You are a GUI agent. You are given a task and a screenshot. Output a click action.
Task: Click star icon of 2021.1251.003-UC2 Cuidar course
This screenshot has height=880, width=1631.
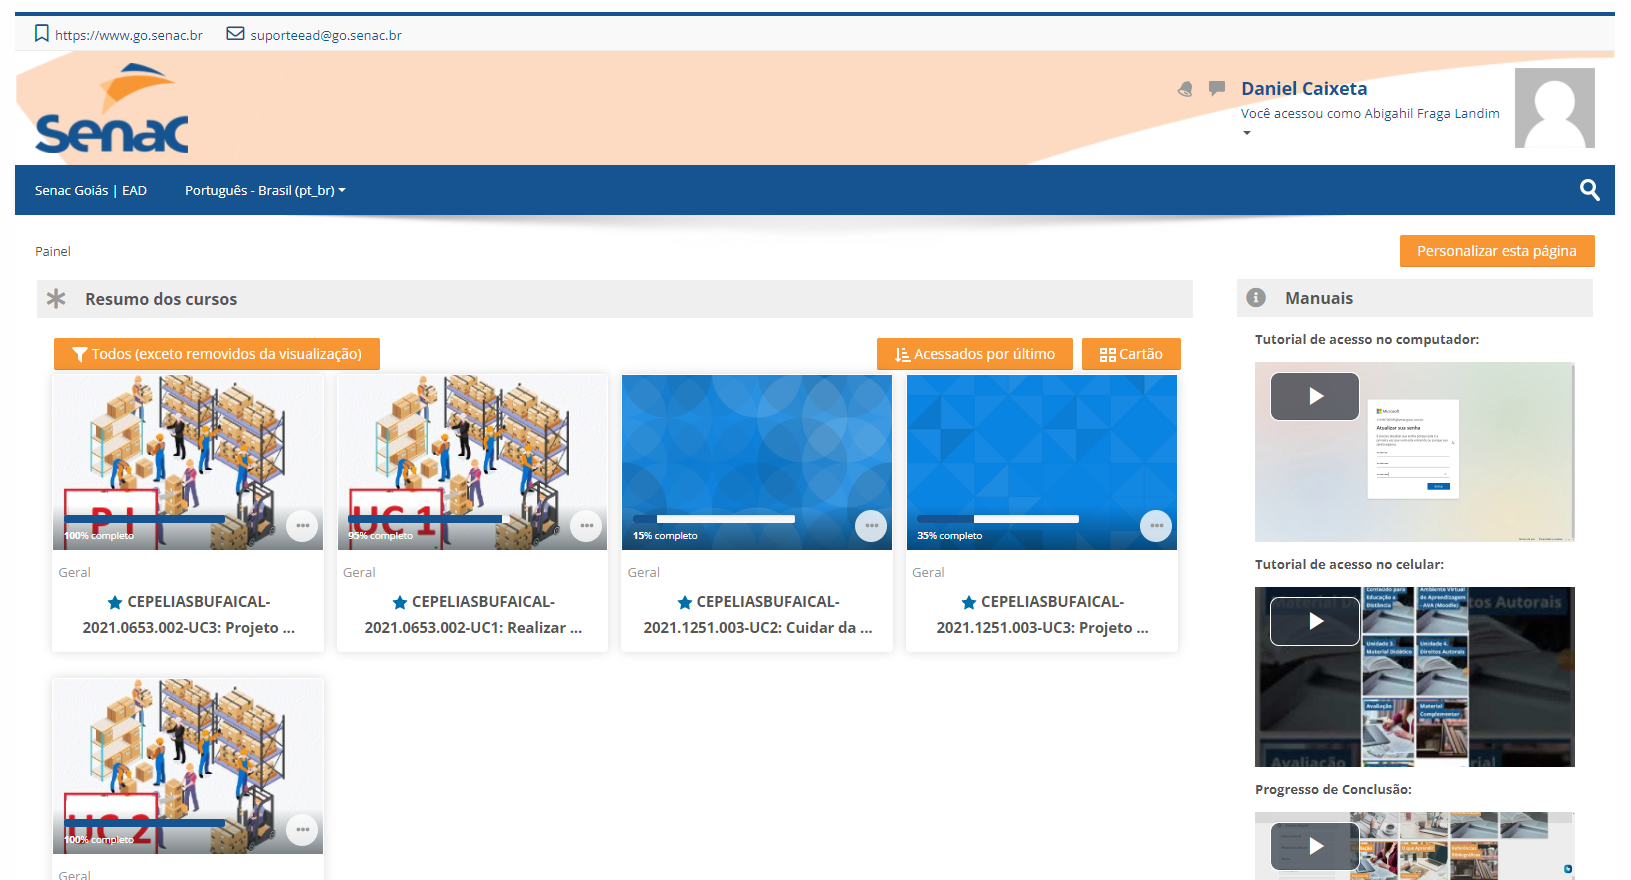(685, 602)
